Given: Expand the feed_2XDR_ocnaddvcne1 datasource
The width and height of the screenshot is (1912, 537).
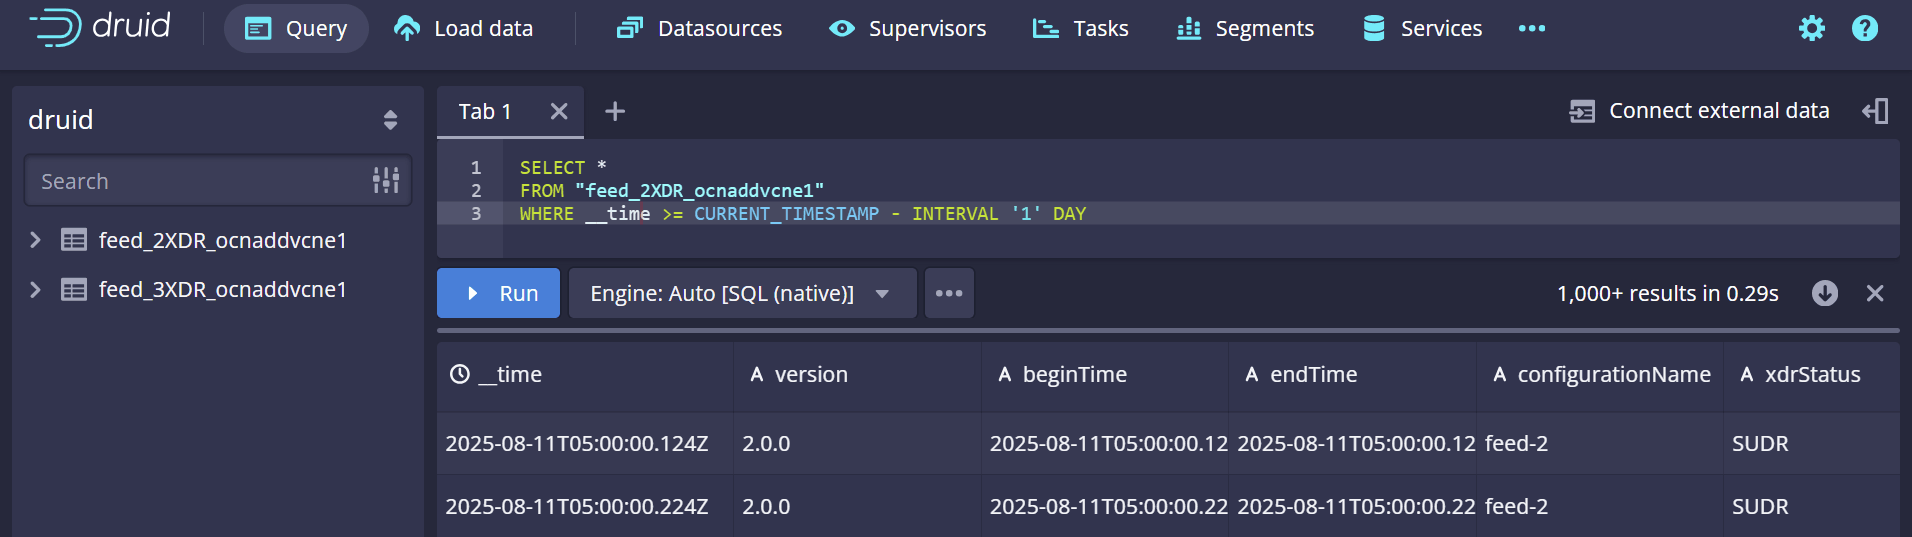Looking at the screenshot, I should coord(36,240).
